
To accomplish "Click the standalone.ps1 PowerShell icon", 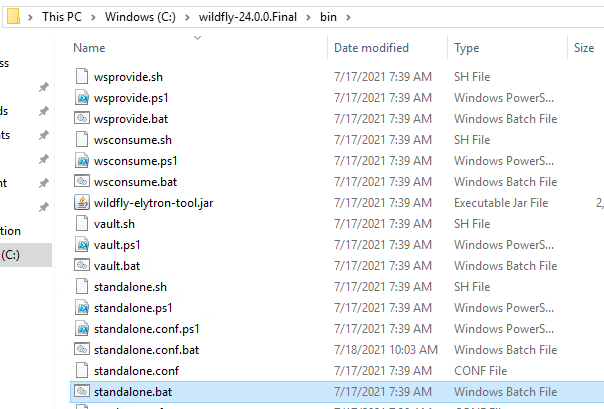I will click(82, 307).
